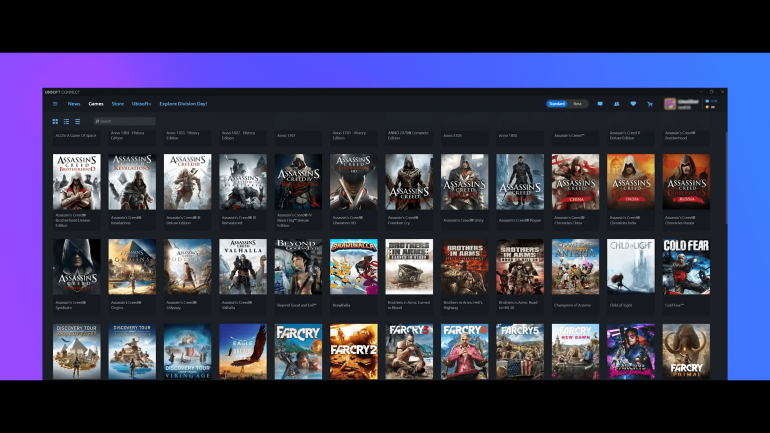
Task: Open Assassin's Creed Origins cover
Action: (x=132, y=267)
